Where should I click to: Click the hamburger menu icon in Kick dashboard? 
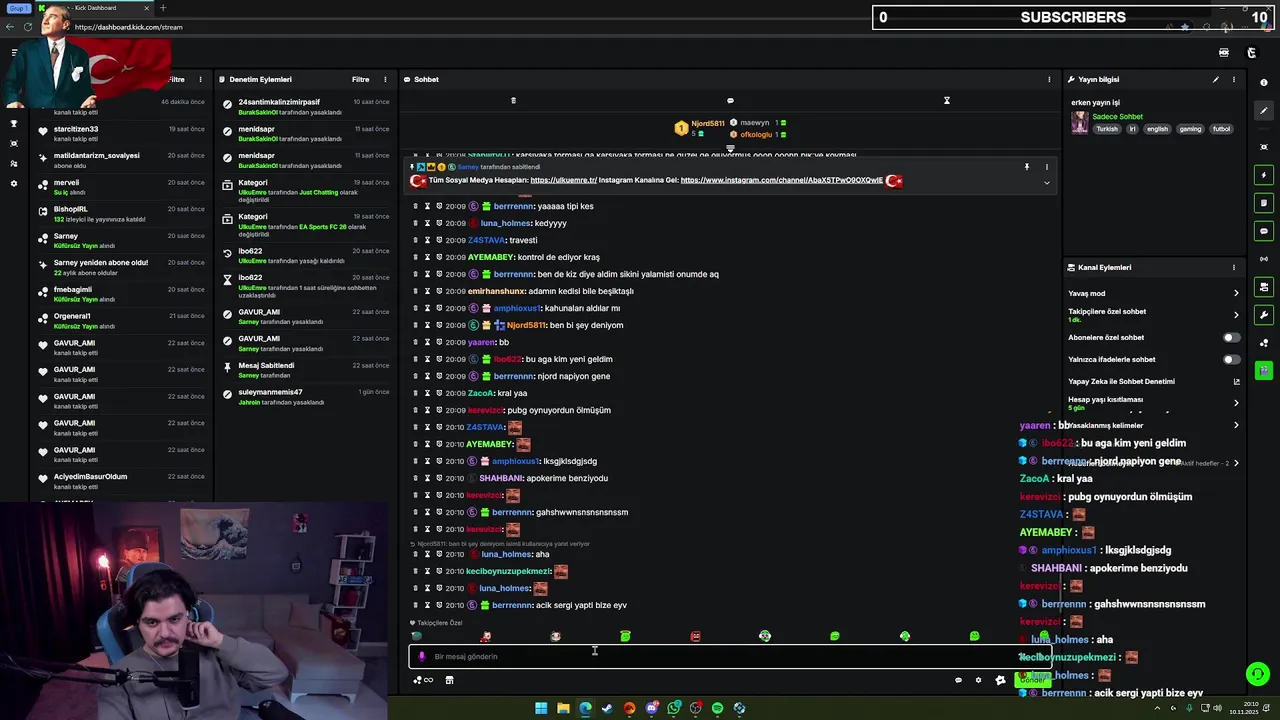[x=14, y=52]
